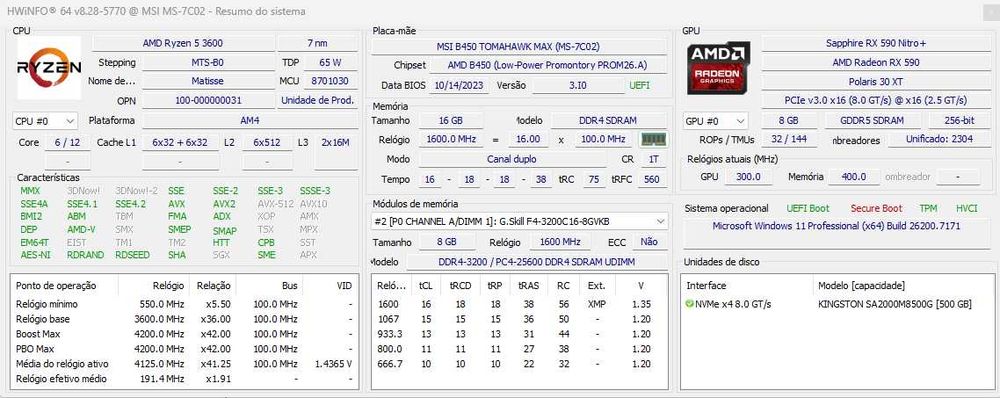Click the L1 cache 6x32 + 6x32 value
Image resolution: width=1000 pixels, height=398 pixels.
[180, 143]
